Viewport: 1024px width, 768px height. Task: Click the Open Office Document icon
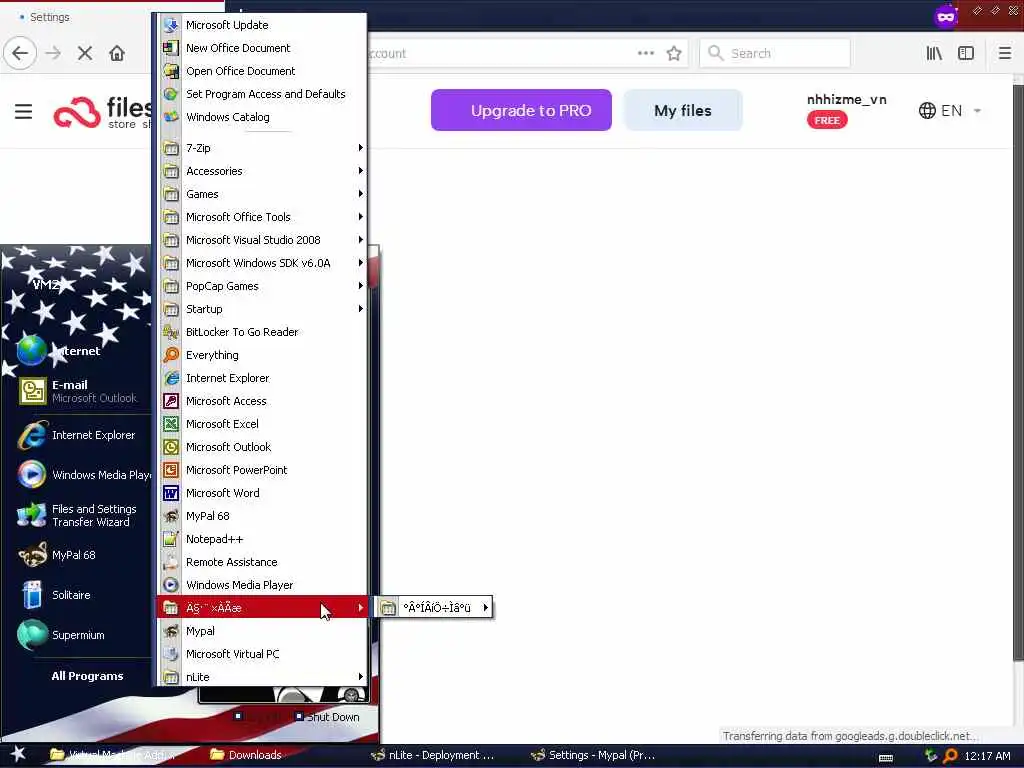[x=170, y=71]
